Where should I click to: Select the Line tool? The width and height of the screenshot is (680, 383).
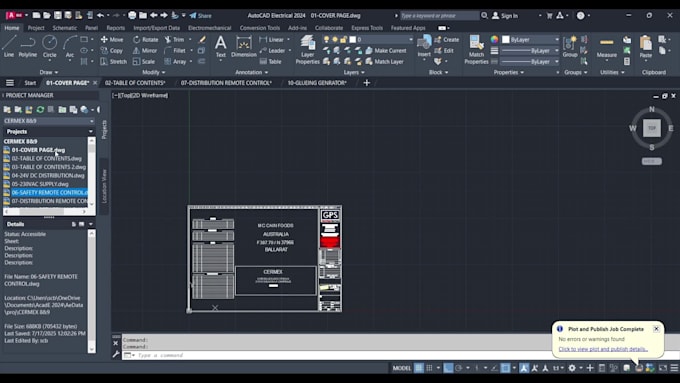coord(9,46)
